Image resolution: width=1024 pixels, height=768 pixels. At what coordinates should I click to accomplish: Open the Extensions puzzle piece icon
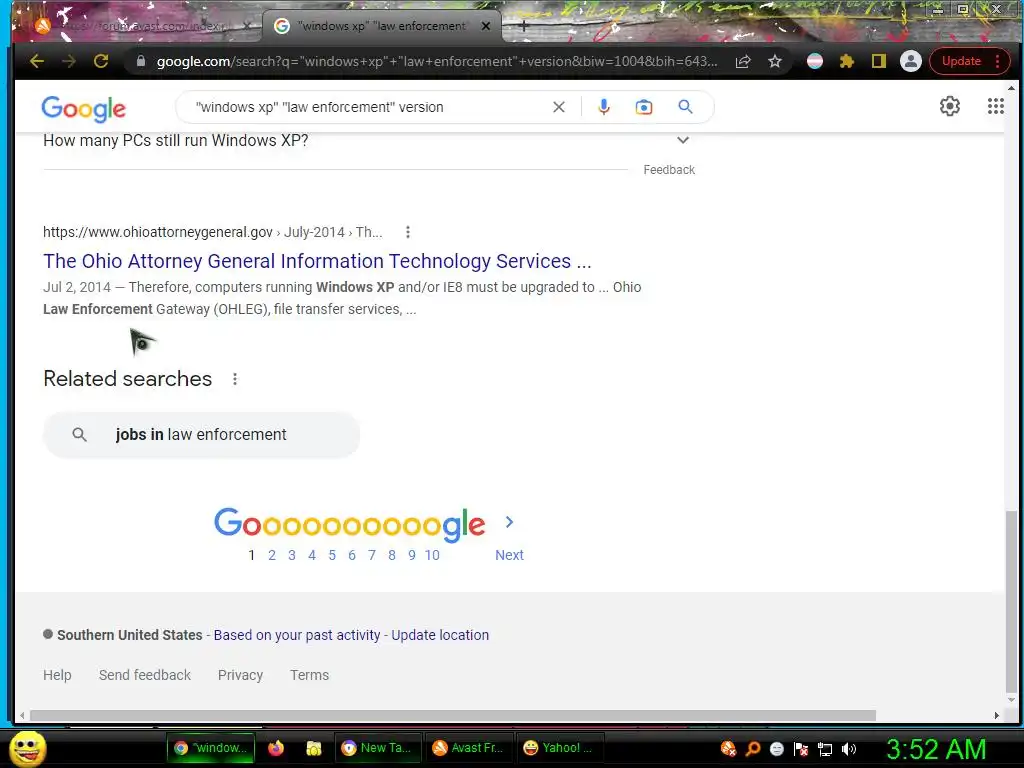(847, 61)
